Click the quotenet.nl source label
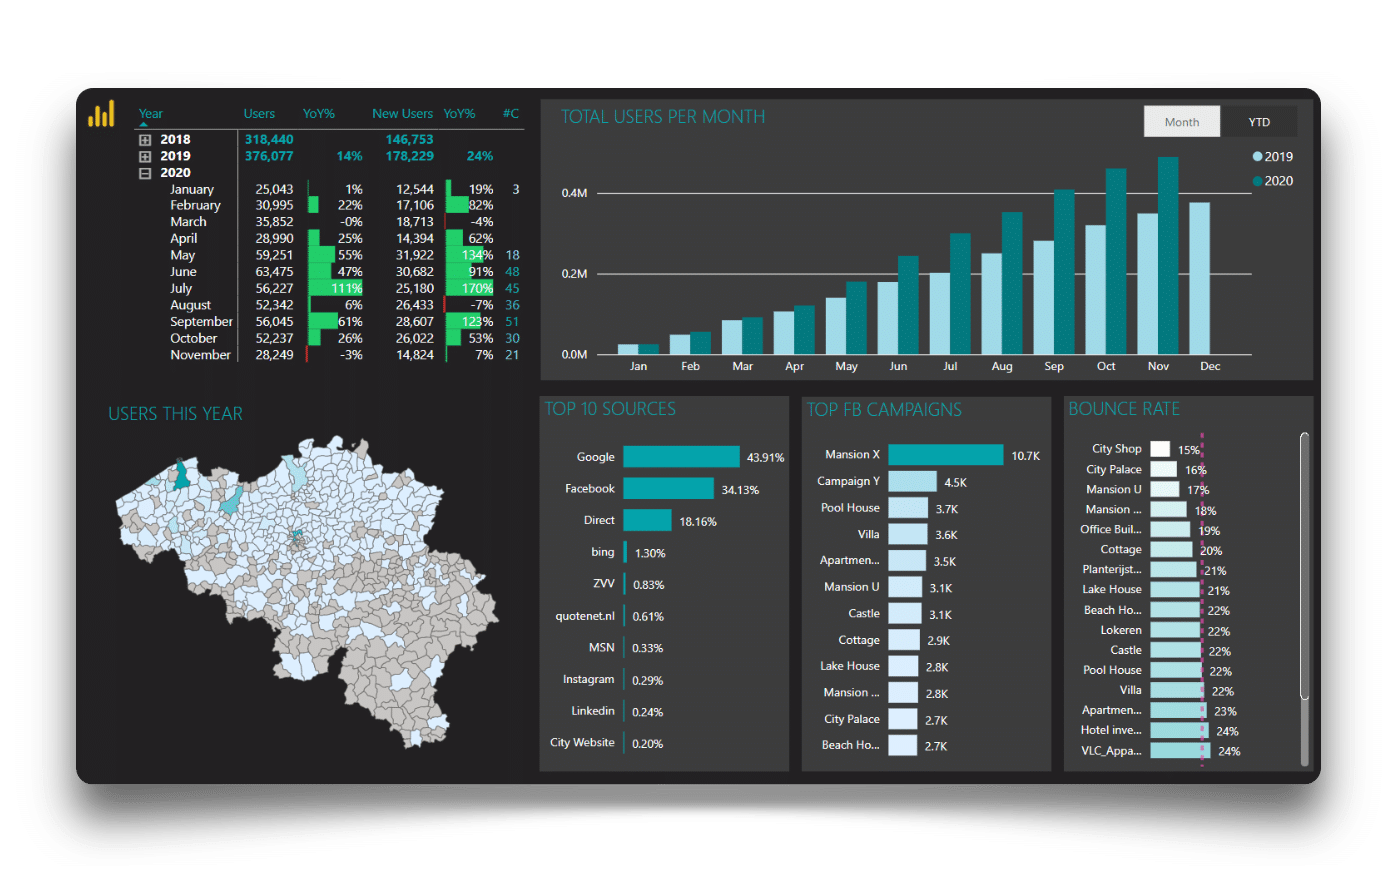Image resolution: width=1397 pixels, height=883 pixels. (585, 616)
